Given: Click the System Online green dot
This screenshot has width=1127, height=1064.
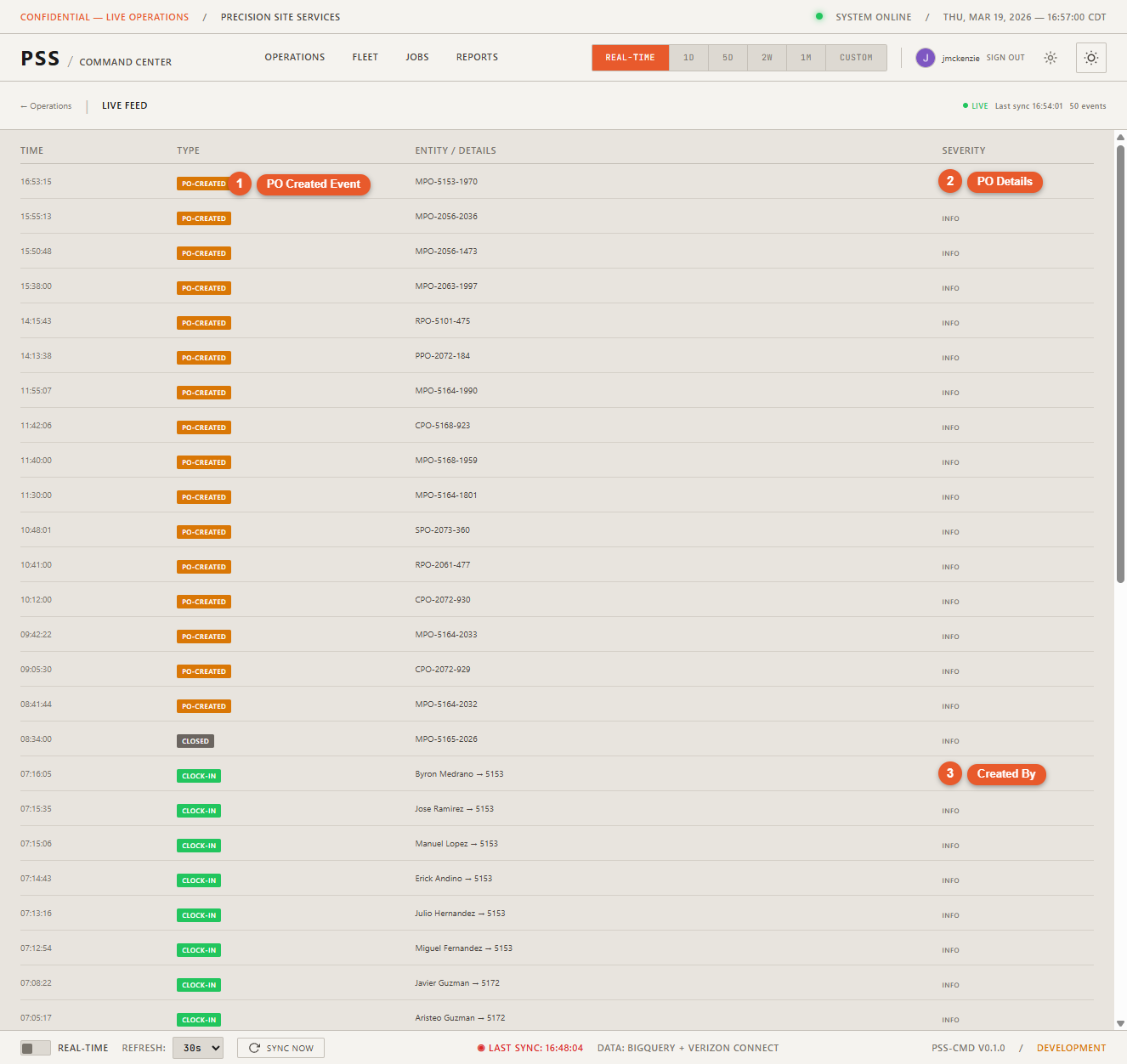Looking at the screenshot, I should (821, 17).
